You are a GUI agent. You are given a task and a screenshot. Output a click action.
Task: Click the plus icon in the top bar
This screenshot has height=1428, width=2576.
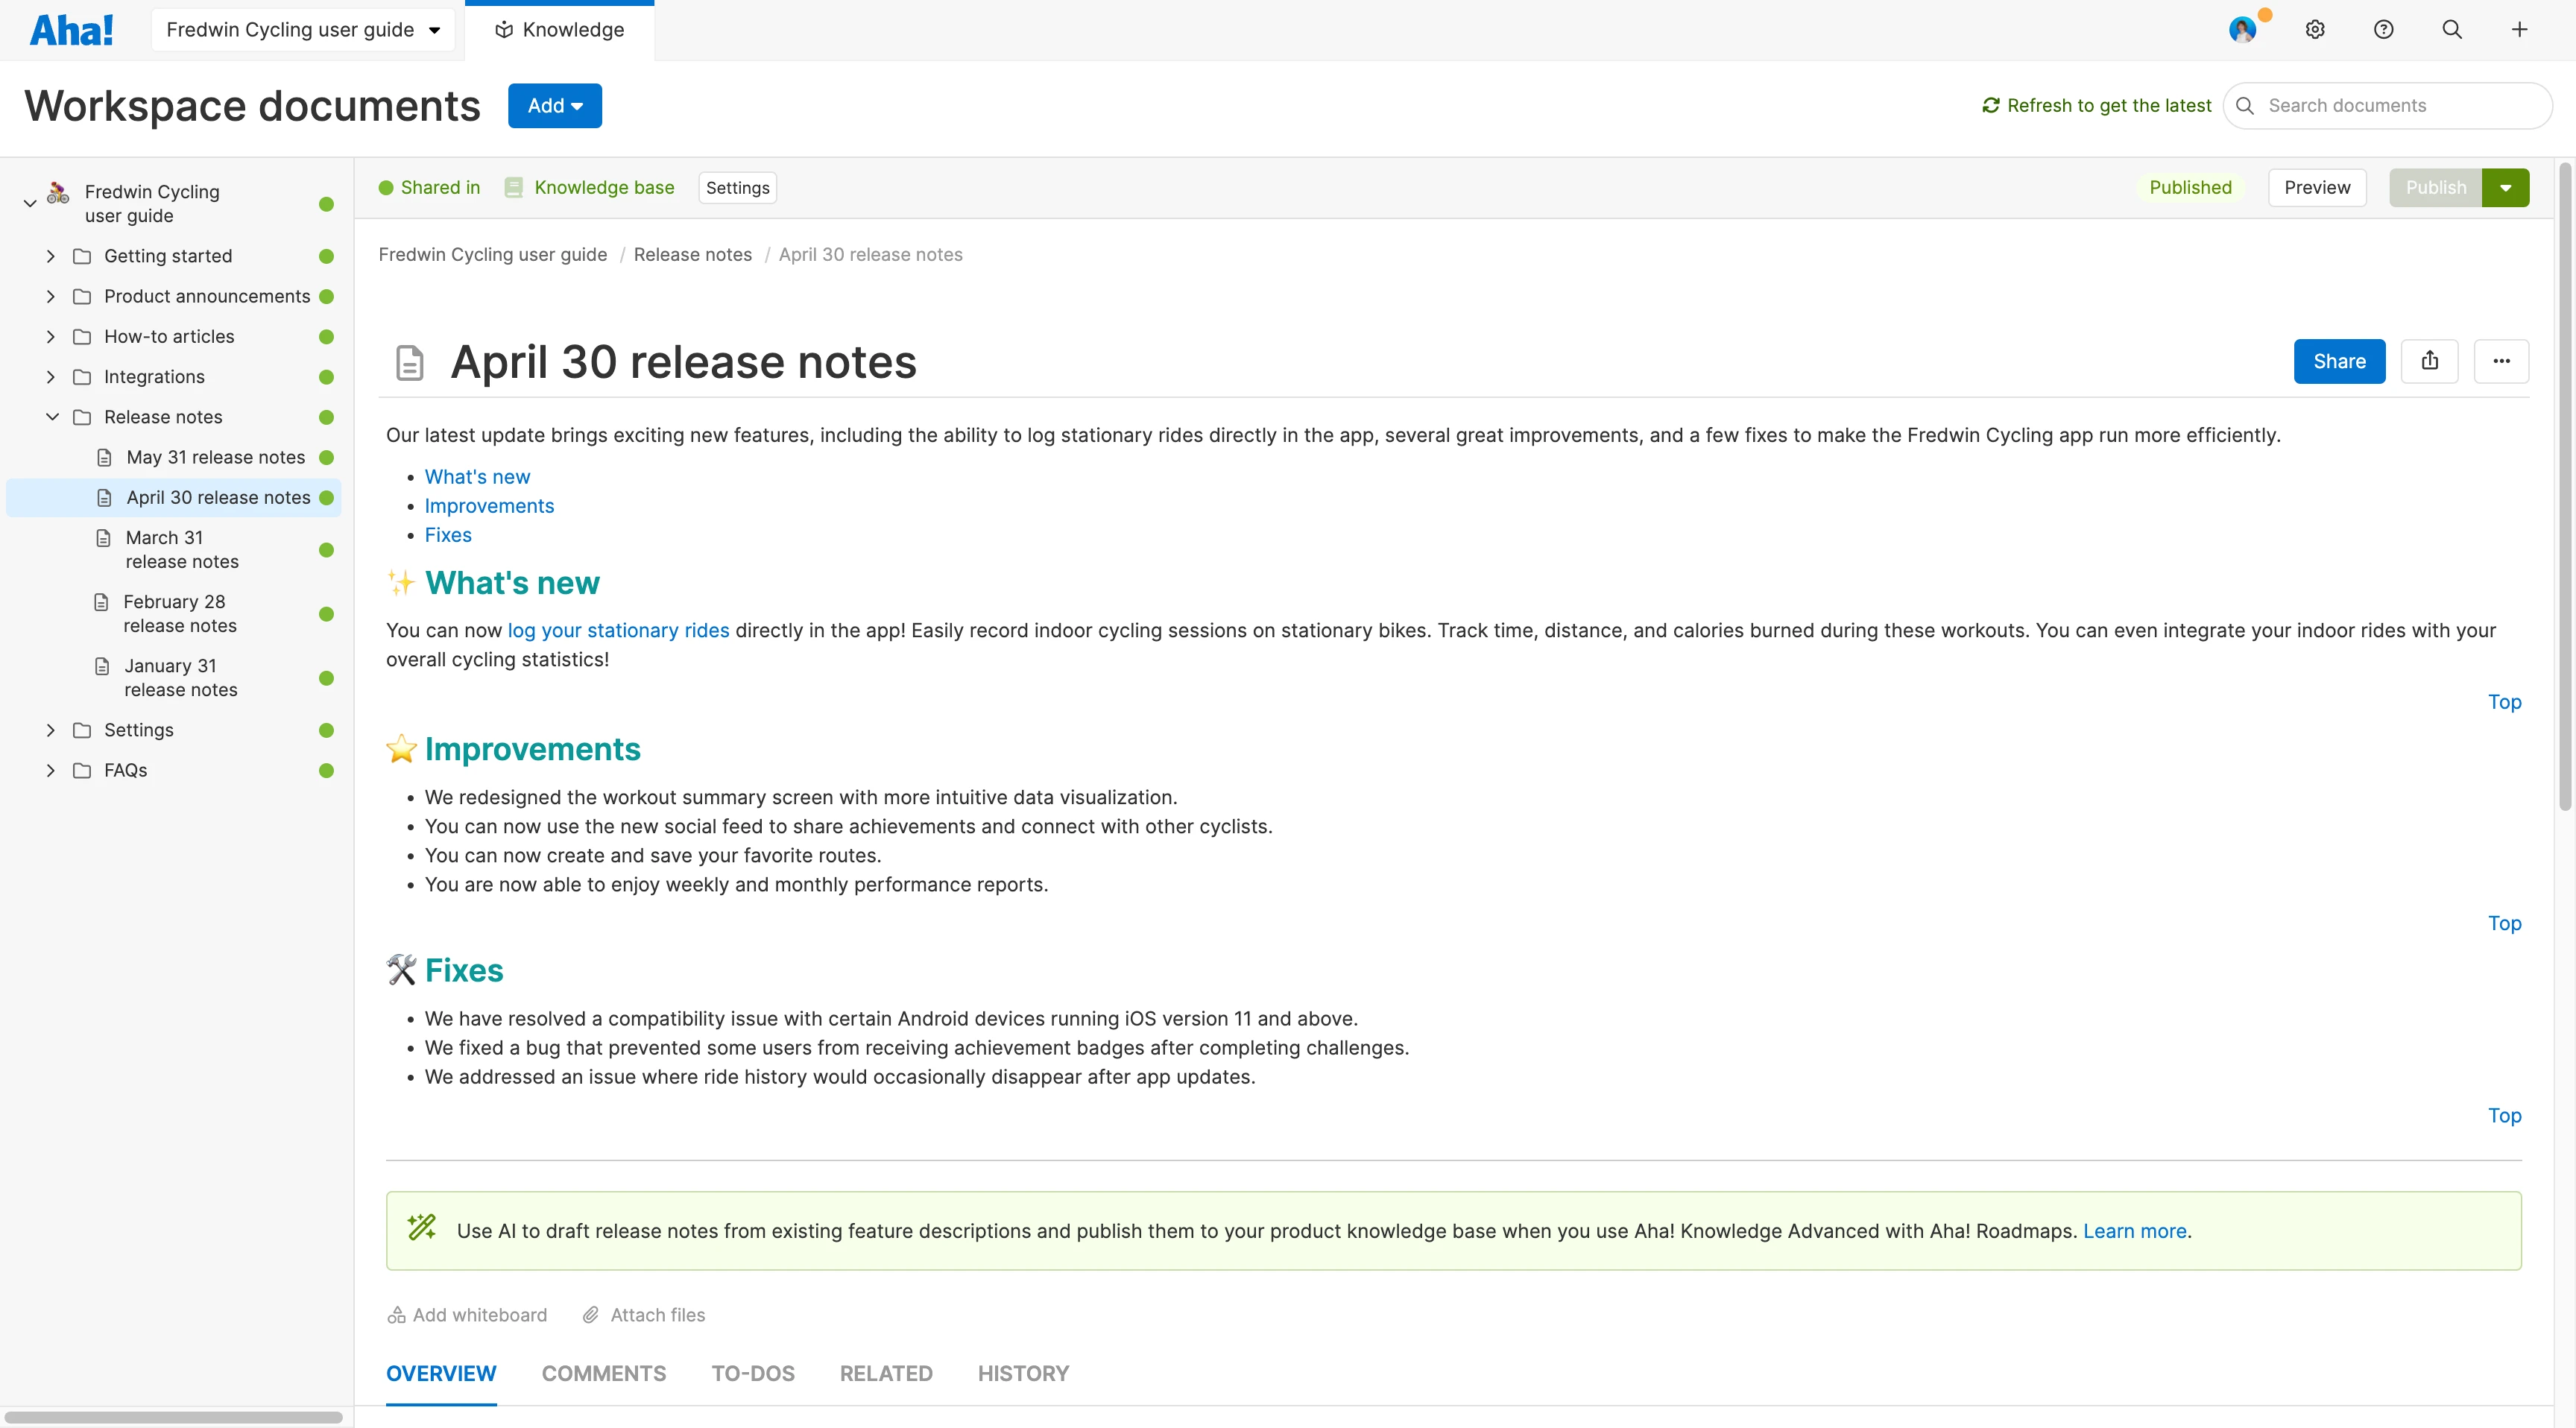pyautogui.click(x=2519, y=29)
